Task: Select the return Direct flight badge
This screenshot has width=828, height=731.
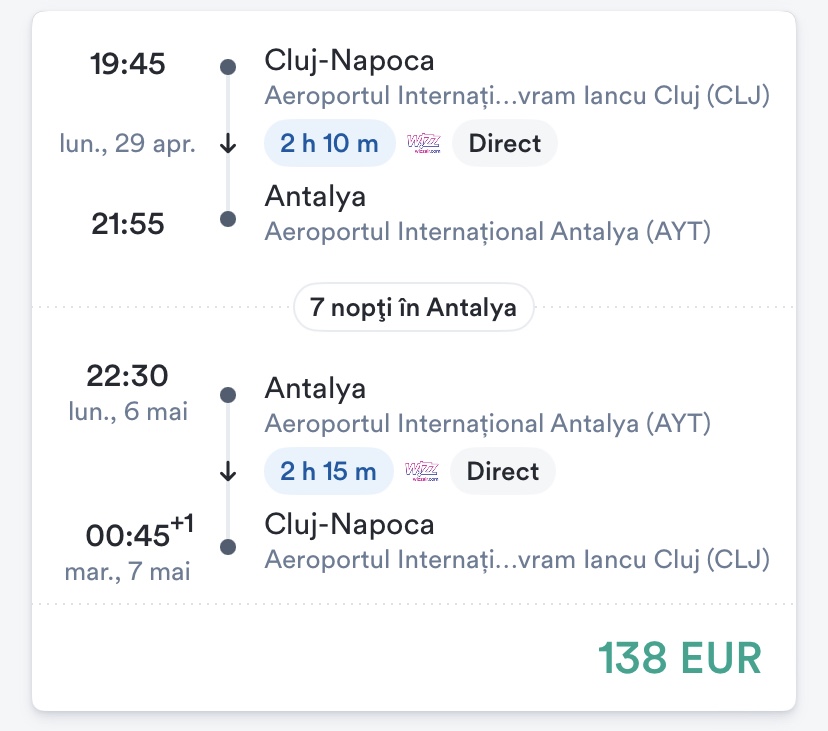Action: (502, 471)
